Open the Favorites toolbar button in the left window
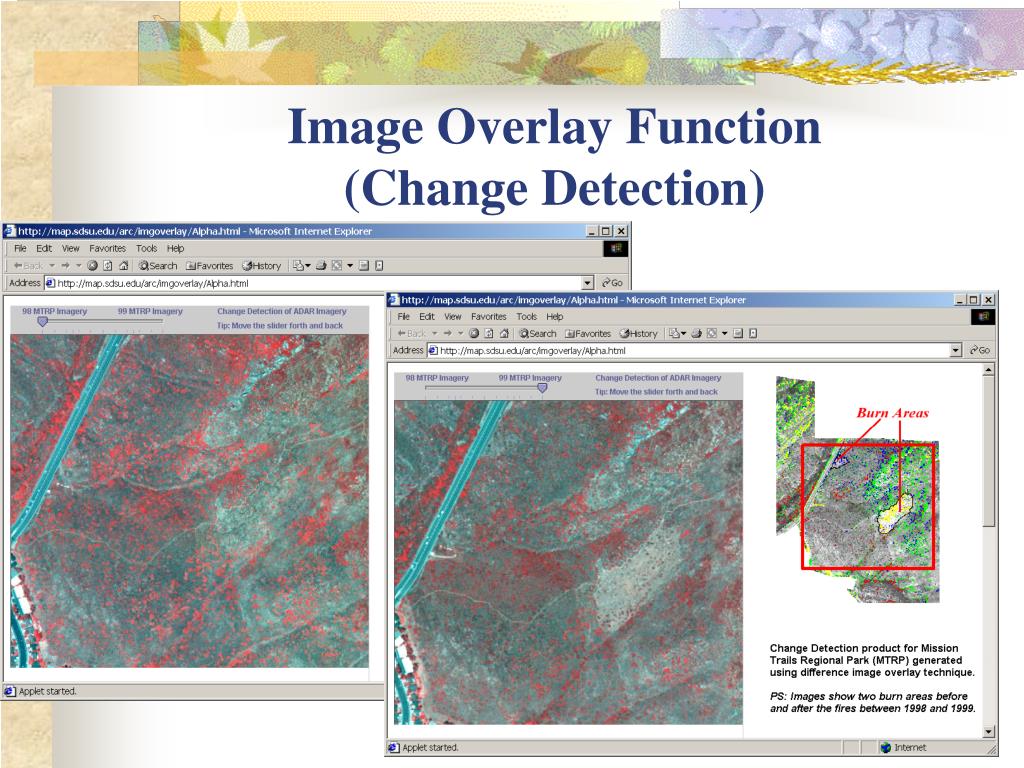Viewport: 1024px width, 768px height. coord(209,266)
